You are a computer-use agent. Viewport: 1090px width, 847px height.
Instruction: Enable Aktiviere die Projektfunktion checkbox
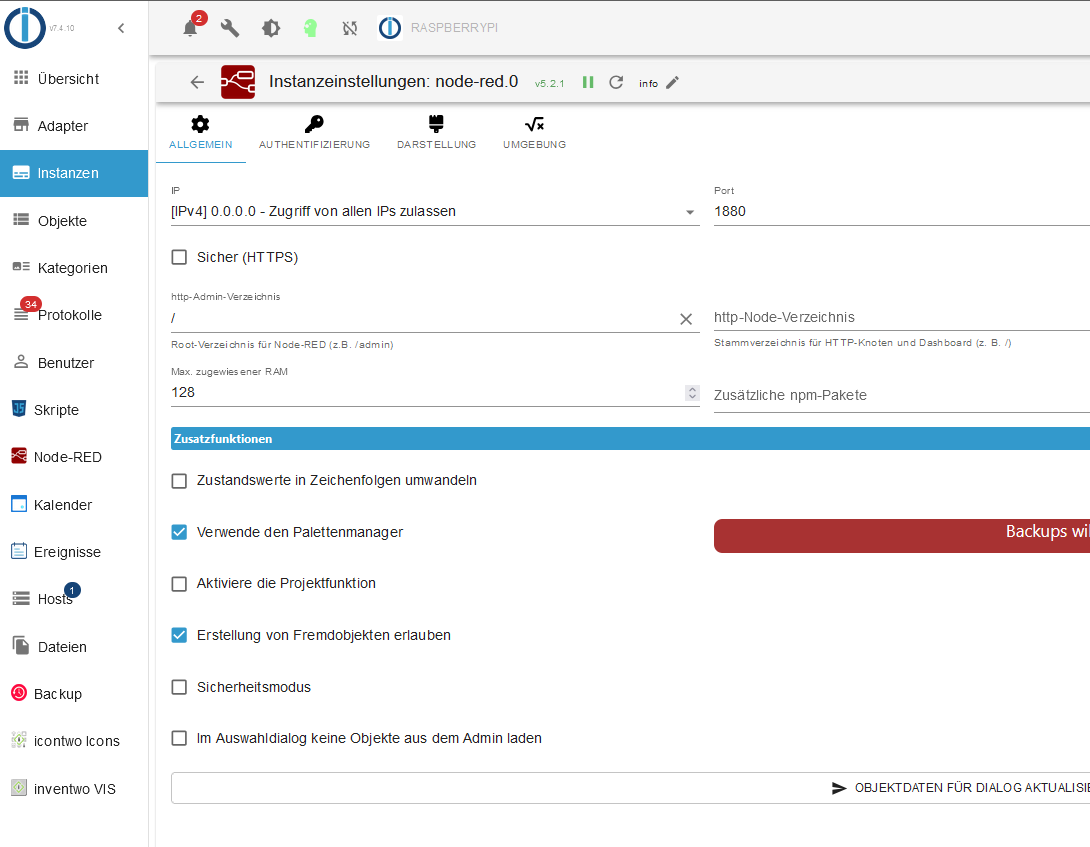click(x=179, y=583)
